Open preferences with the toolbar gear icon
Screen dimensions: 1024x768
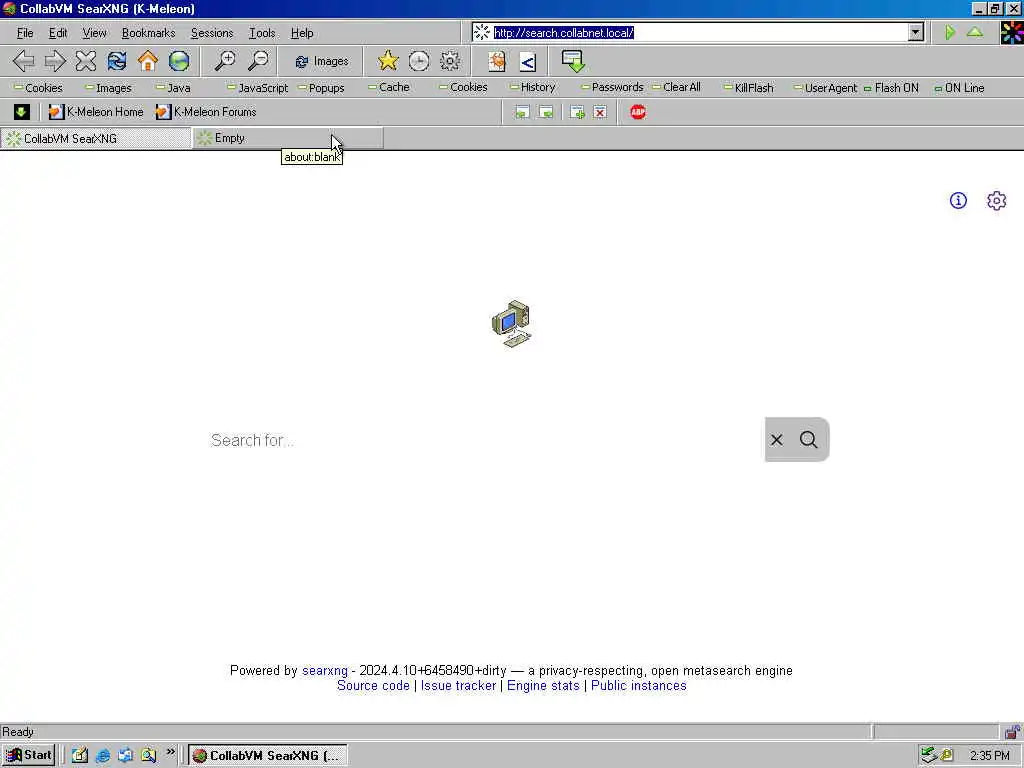tap(450, 61)
